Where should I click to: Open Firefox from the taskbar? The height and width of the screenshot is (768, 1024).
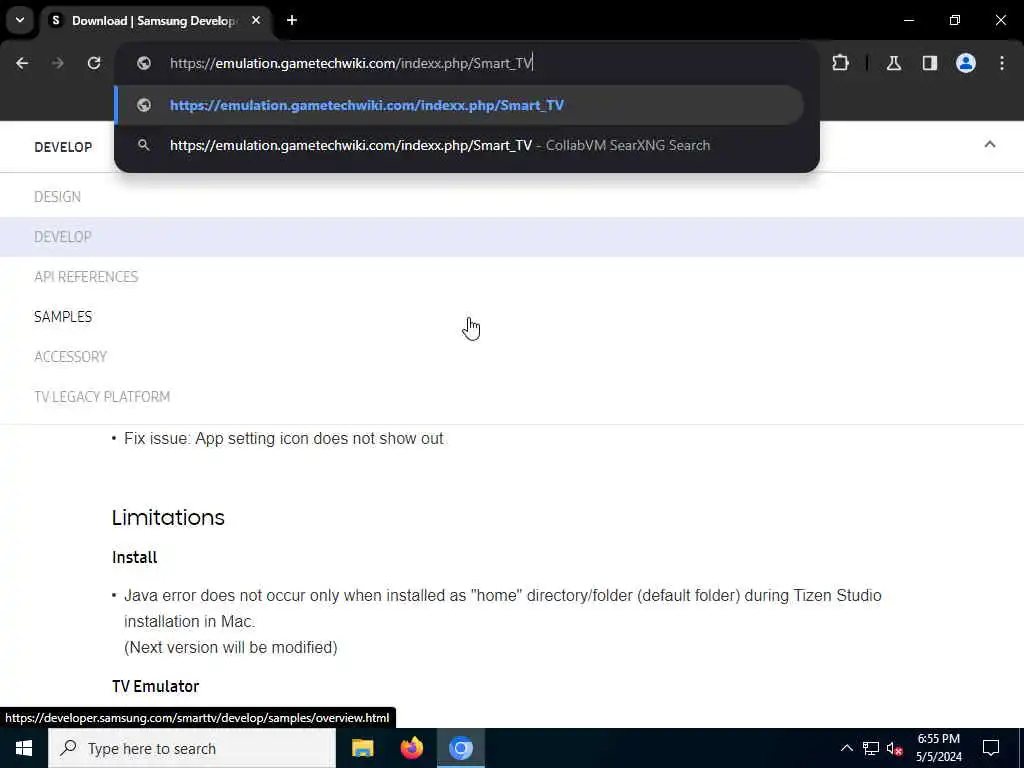coord(411,748)
